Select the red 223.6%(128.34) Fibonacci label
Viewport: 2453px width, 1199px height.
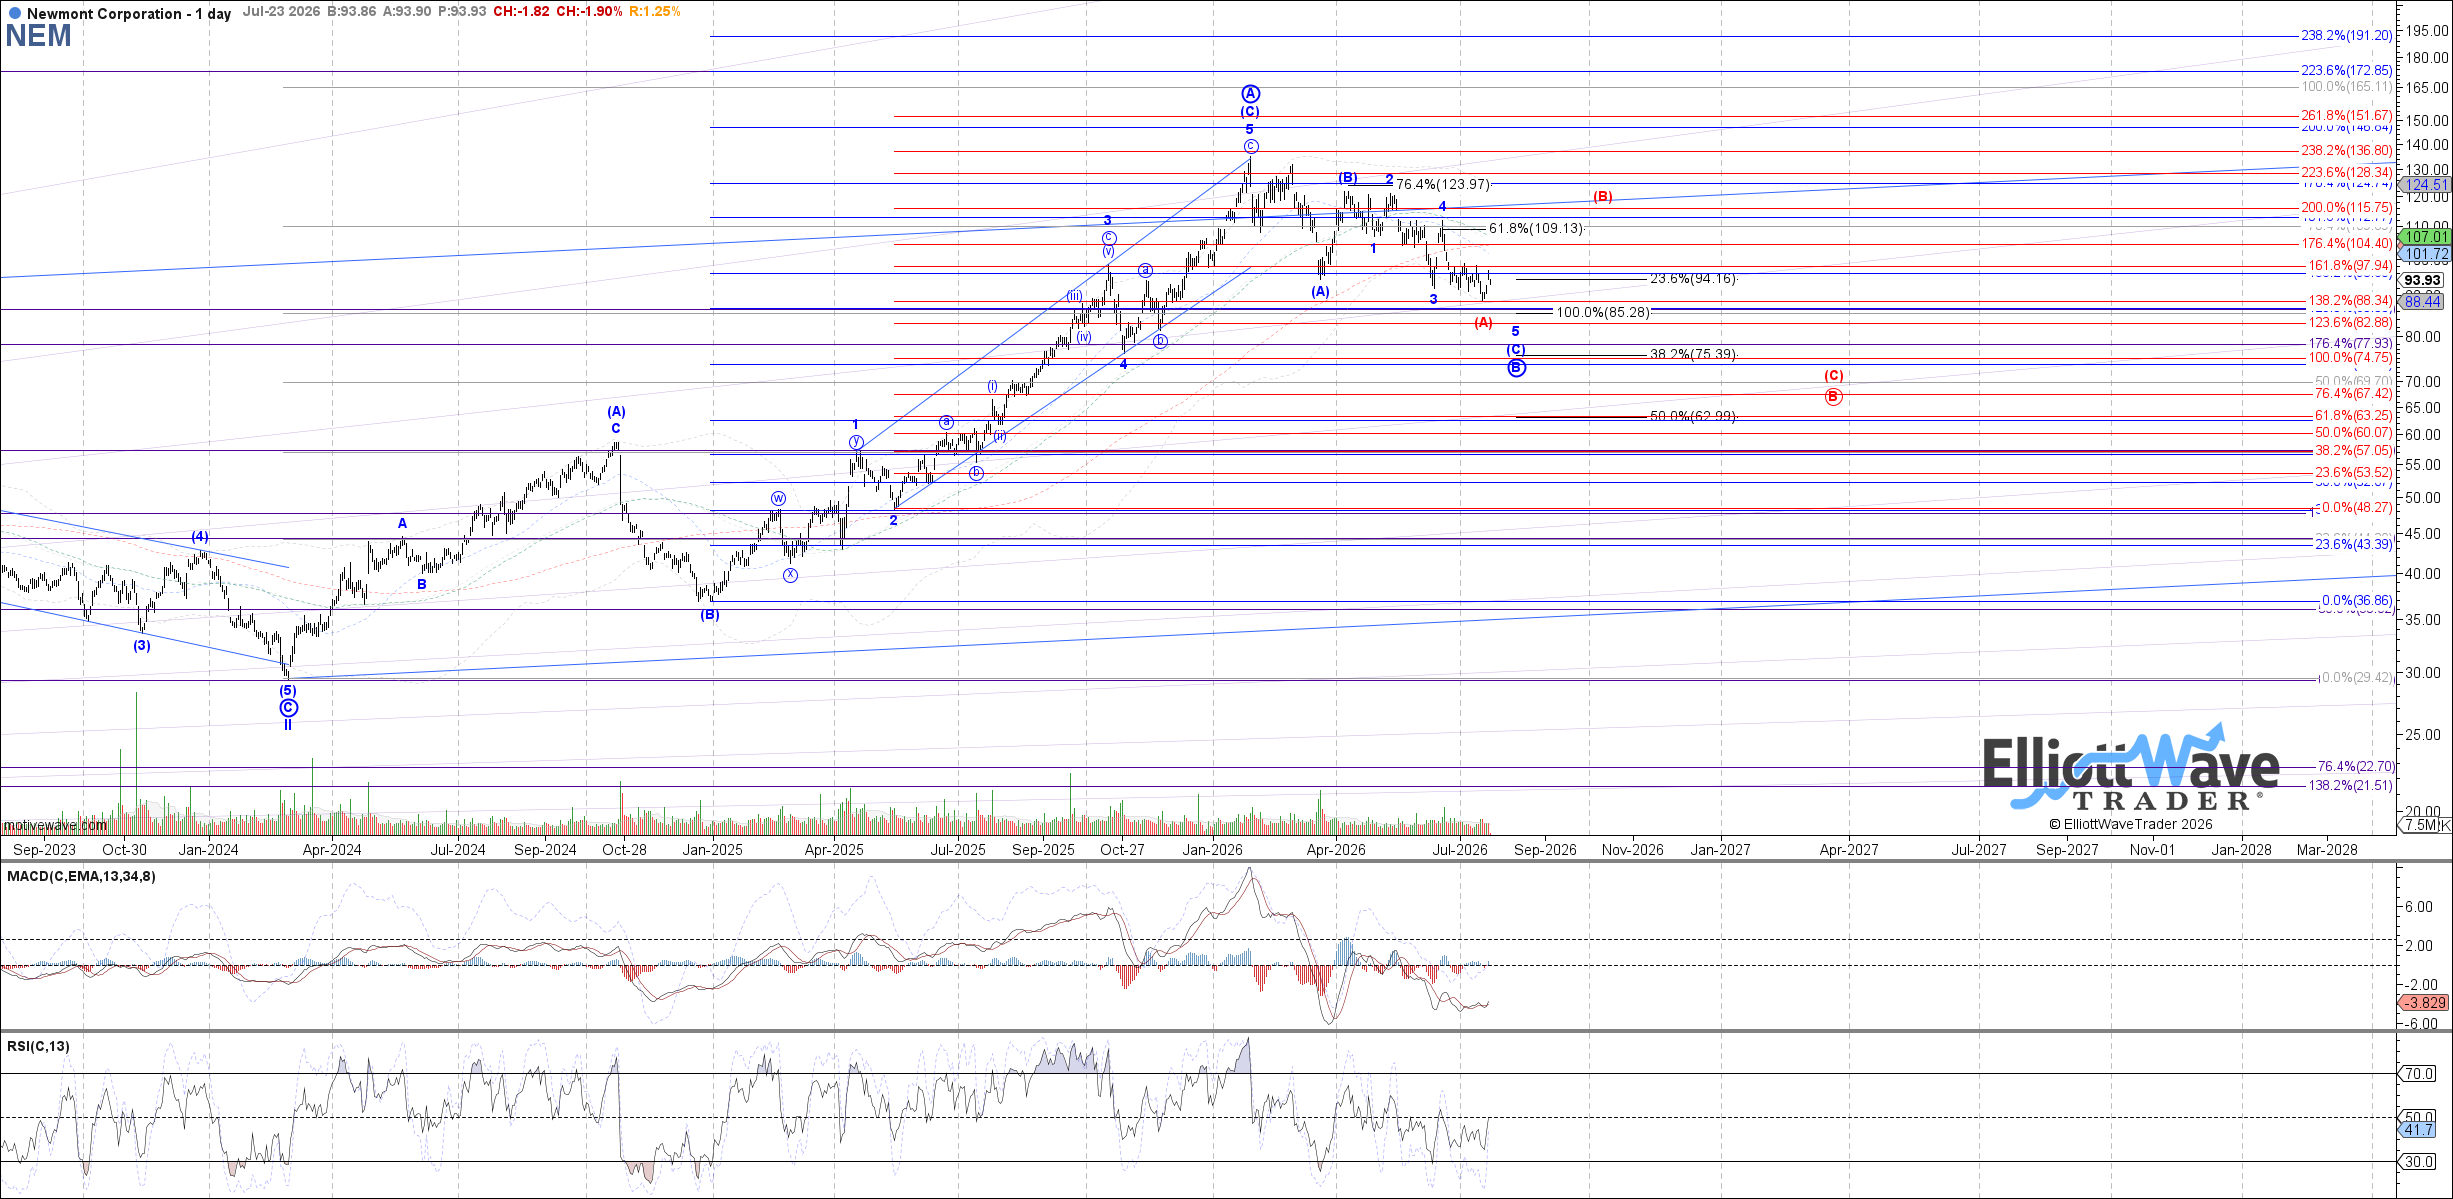(x=2347, y=173)
